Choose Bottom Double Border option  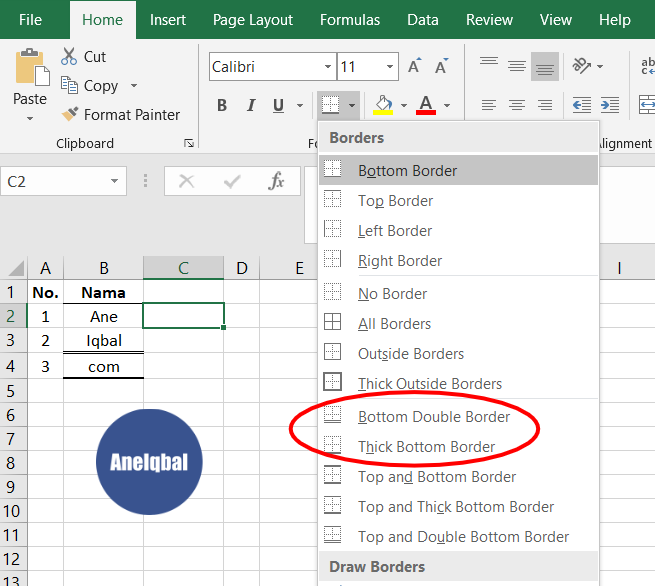(x=458, y=416)
